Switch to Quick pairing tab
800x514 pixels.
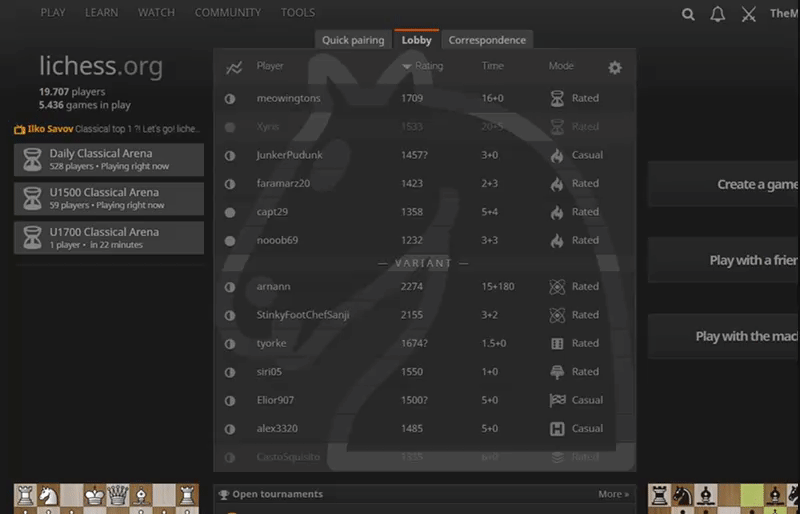click(x=353, y=40)
